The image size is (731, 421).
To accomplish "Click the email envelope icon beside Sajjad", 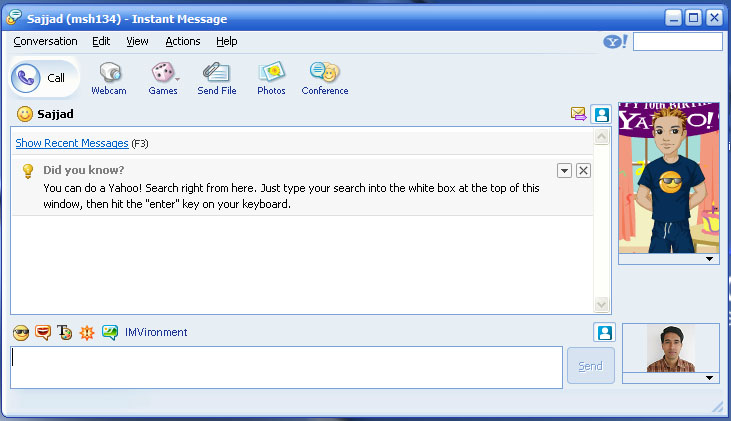I will [578, 114].
